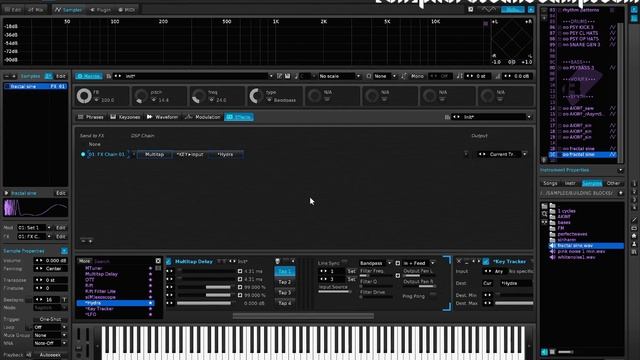Open the Sampler view tab

point(68,9)
